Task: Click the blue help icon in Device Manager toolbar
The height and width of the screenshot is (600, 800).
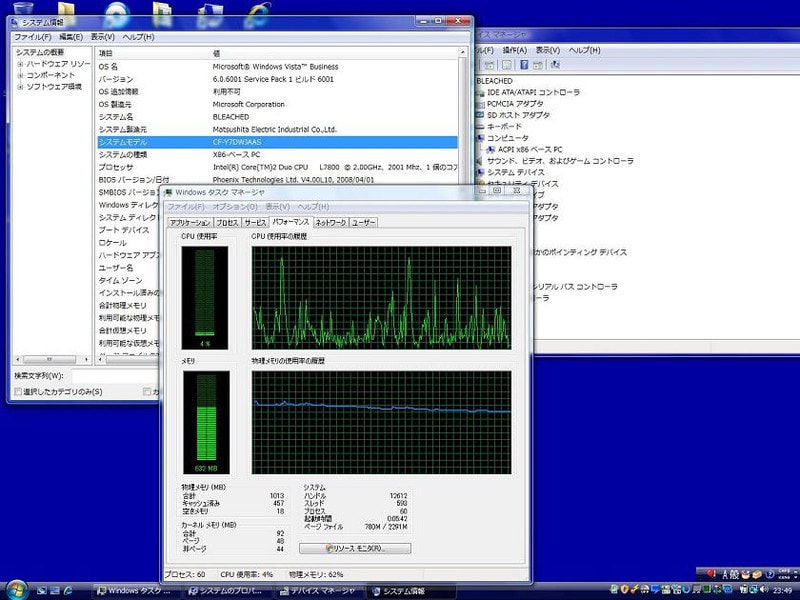Action: tap(524, 65)
